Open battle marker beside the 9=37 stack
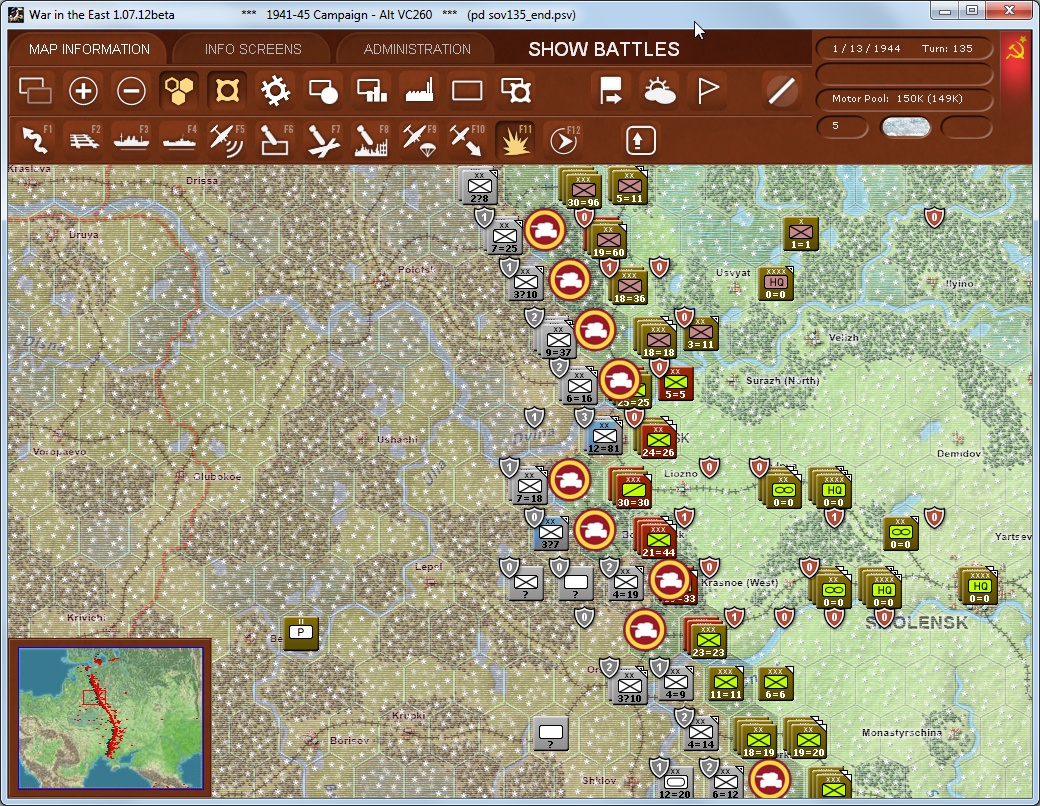 point(594,330)
